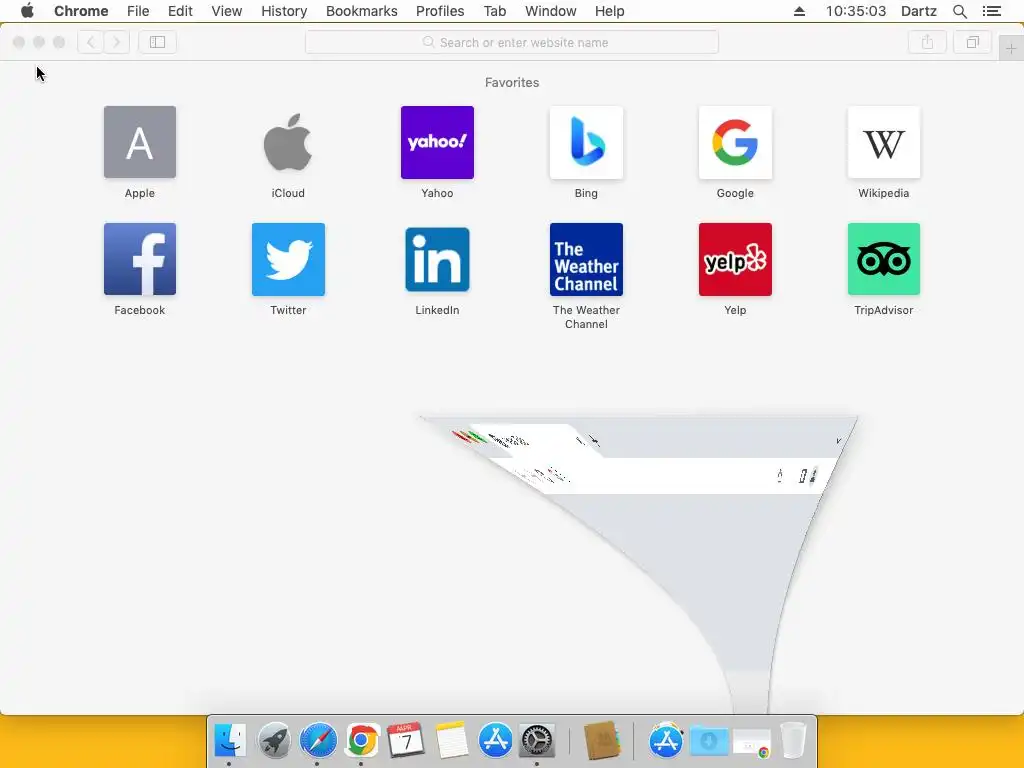Open App Store next to Notes in Dock
Viewport: 1024px width, 768px height.
495,741
